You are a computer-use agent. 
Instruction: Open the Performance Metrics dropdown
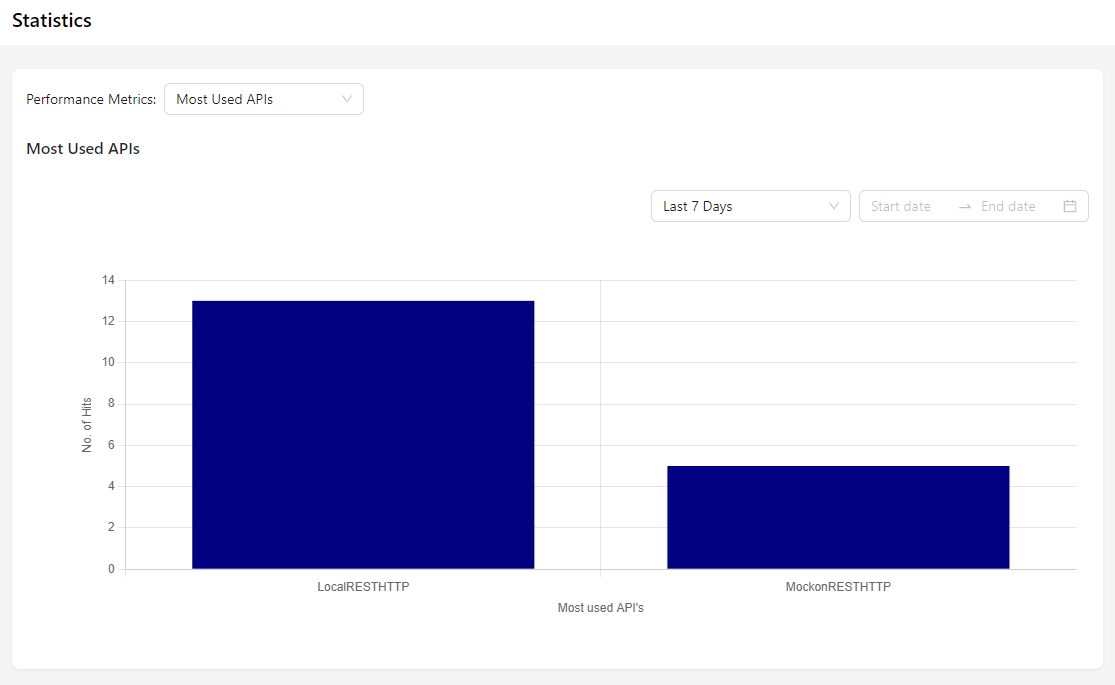click(263, 99)
